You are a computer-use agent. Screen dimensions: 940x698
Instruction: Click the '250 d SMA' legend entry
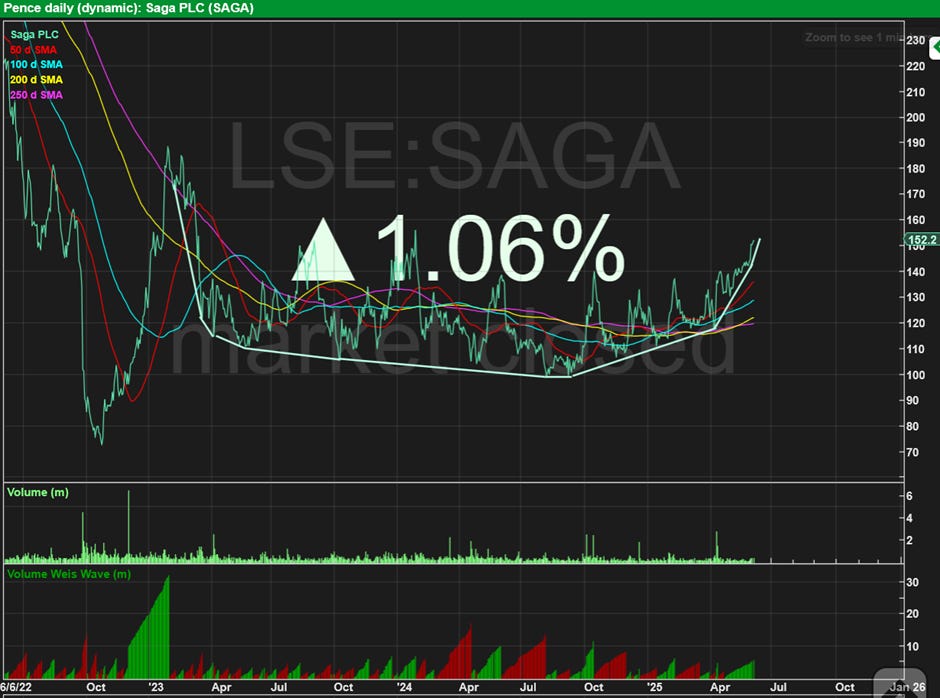tap(36, 95)
